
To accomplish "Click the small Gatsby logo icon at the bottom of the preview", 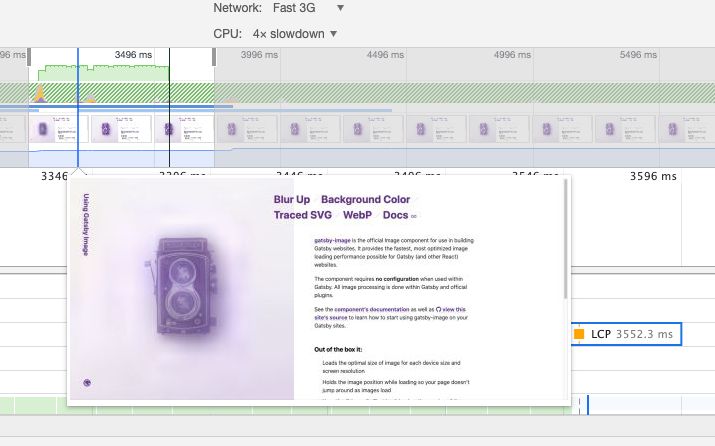I will click(x=87, y=383).
